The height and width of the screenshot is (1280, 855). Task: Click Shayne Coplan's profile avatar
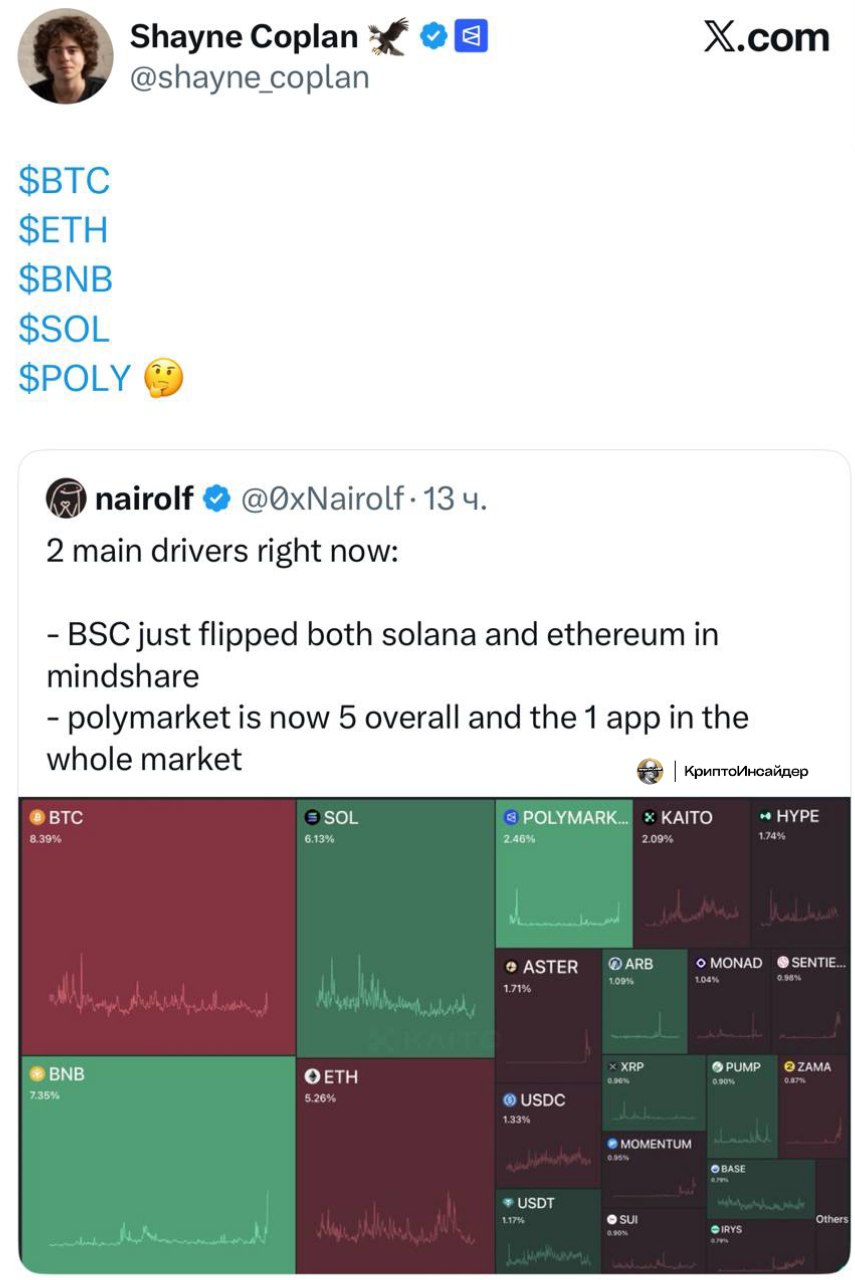tap(64, 56)
